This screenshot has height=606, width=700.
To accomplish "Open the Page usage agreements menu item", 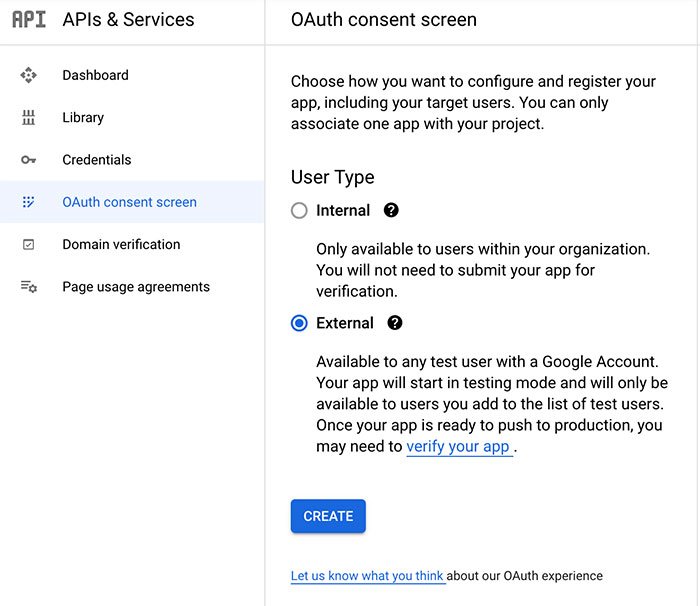I will point(136,287).
